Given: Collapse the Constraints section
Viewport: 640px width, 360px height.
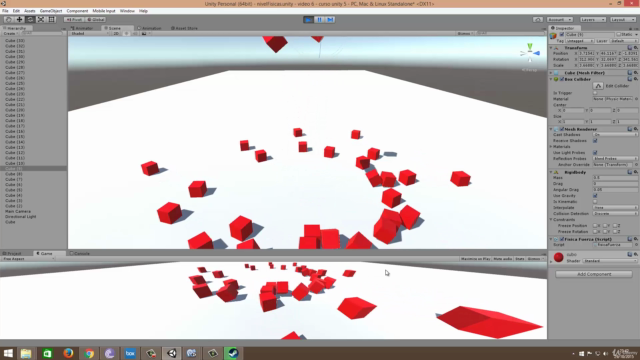Looking at the screenshot, I should (x=551, y=220).
